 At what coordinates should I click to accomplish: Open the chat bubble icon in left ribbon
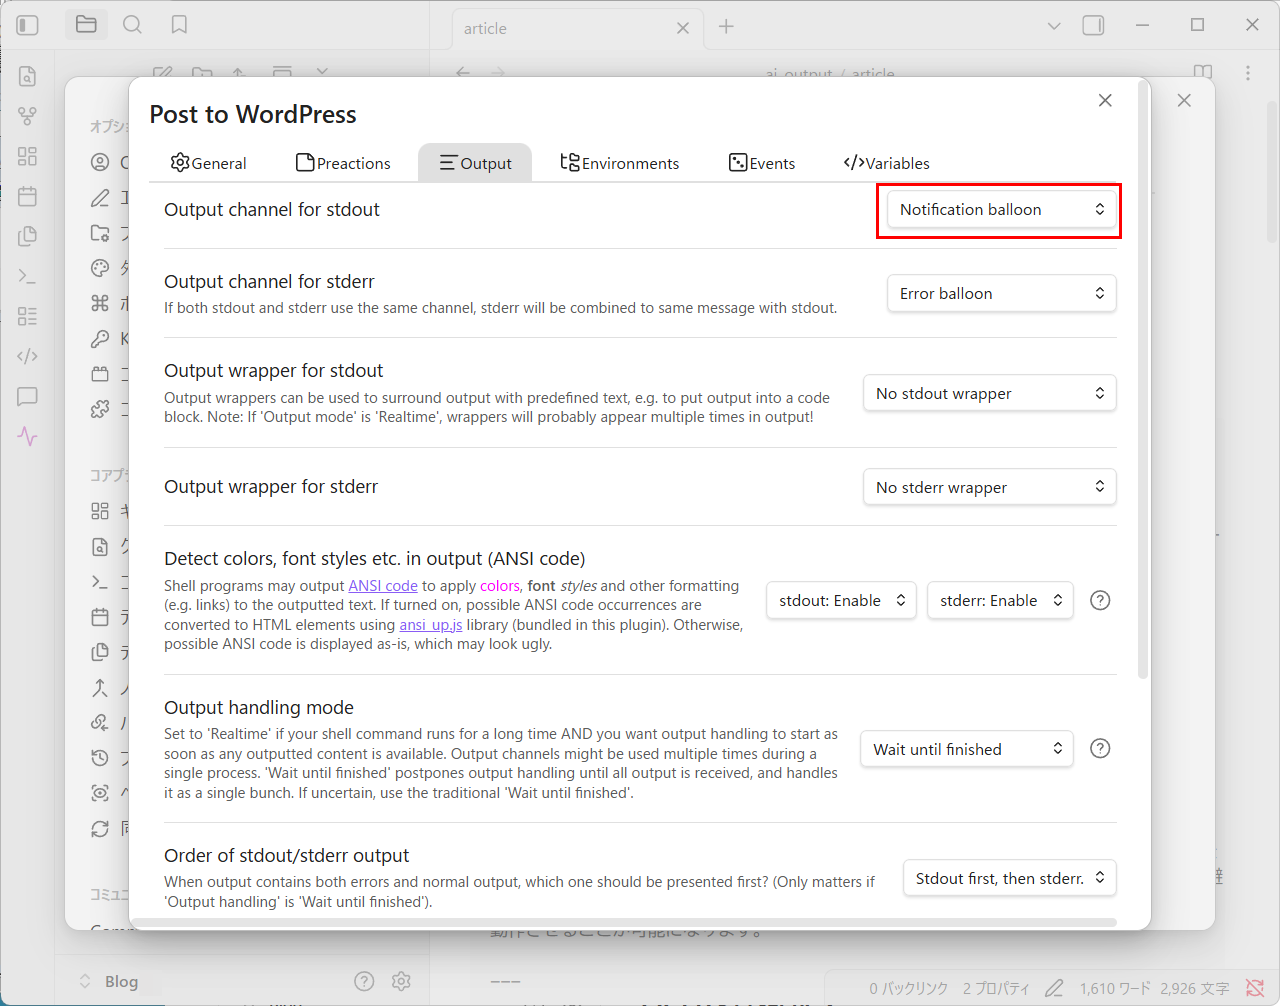click(28, 396)
